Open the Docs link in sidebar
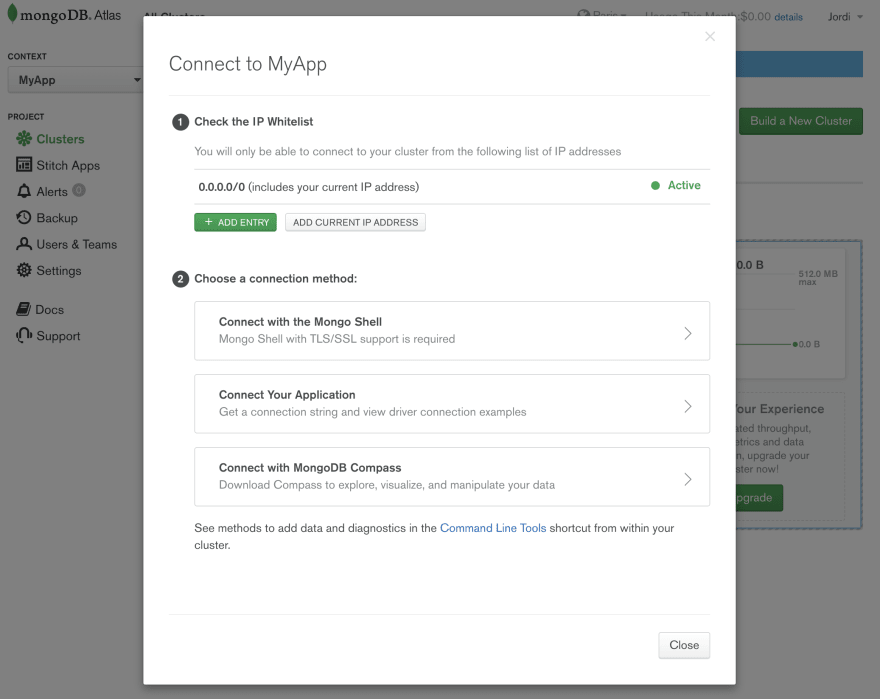The height and width of the screenshot is (699, 880). [x=49, y=309]
